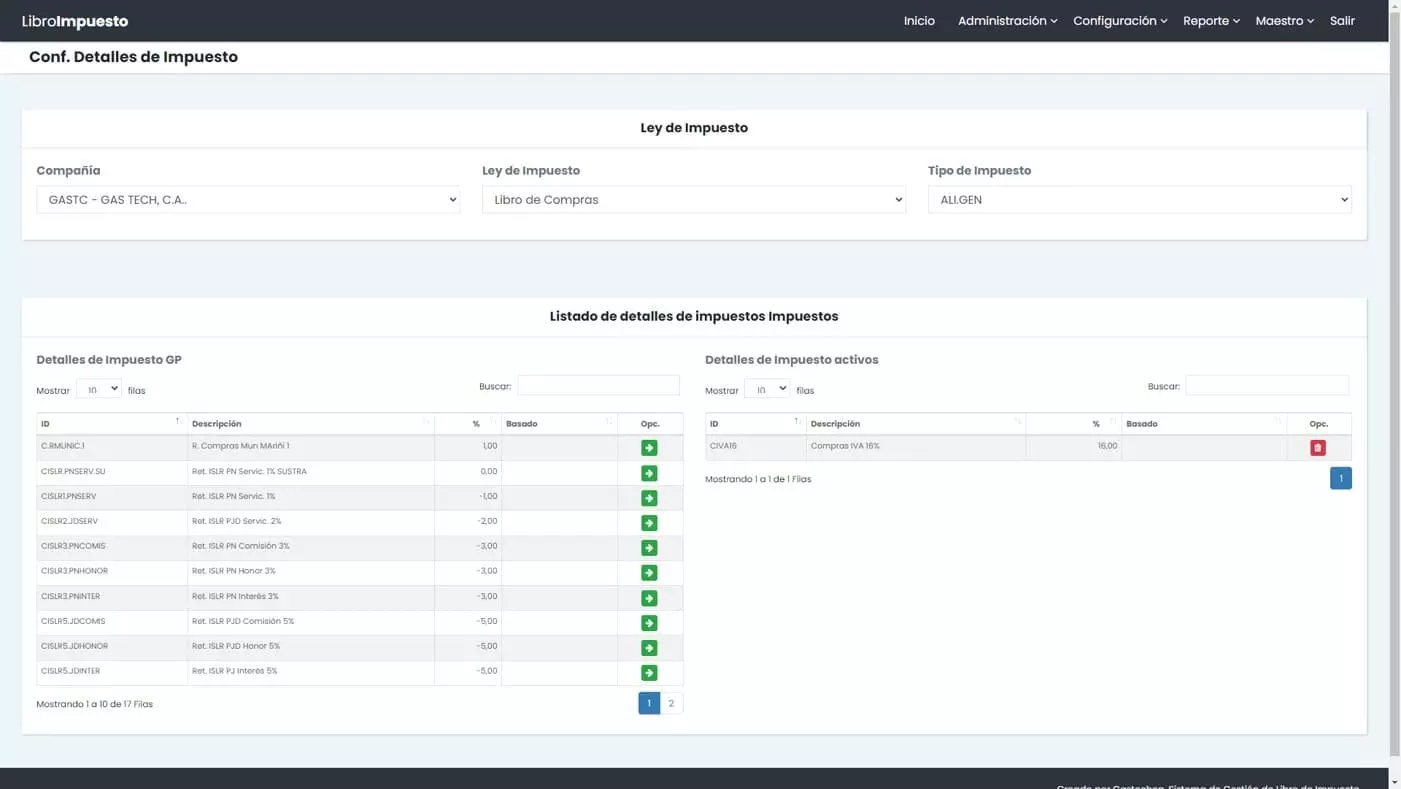Add CISLR2.JDSERV row using green arrow
This screenshot has height=789, width=1401.
pyautogui.click(x=649, y=523)
